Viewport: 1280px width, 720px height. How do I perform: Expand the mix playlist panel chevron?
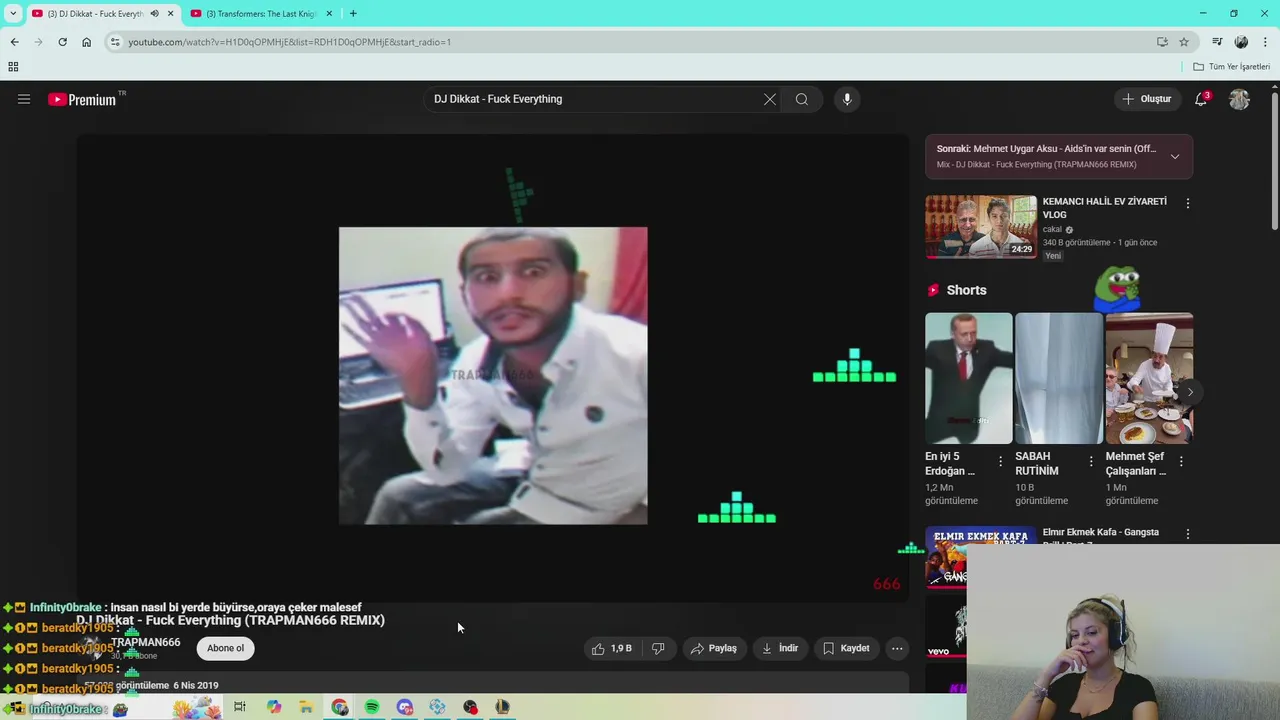[1175, 156]
